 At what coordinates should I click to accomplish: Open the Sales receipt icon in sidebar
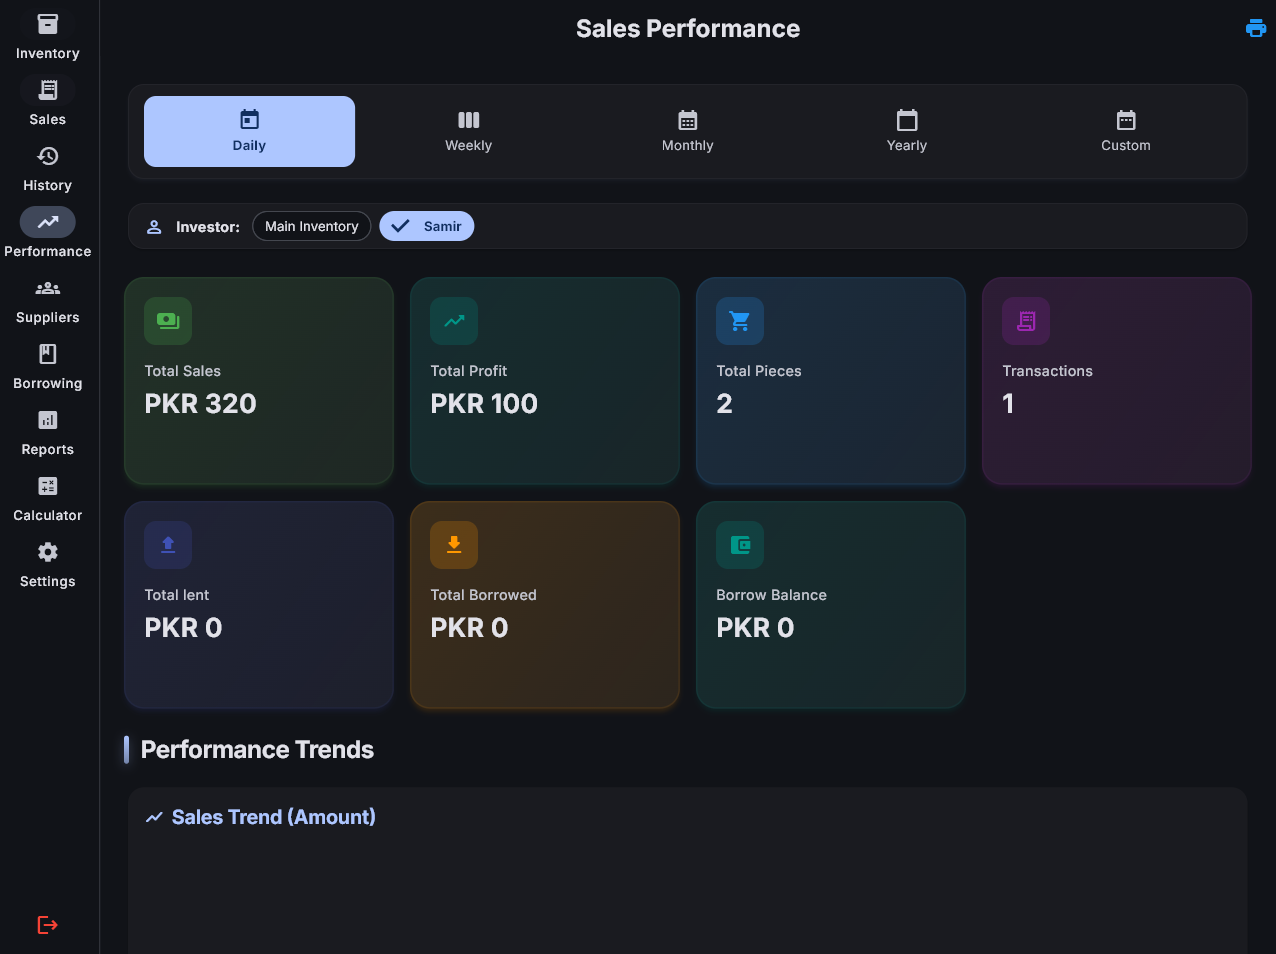(48, 90)
